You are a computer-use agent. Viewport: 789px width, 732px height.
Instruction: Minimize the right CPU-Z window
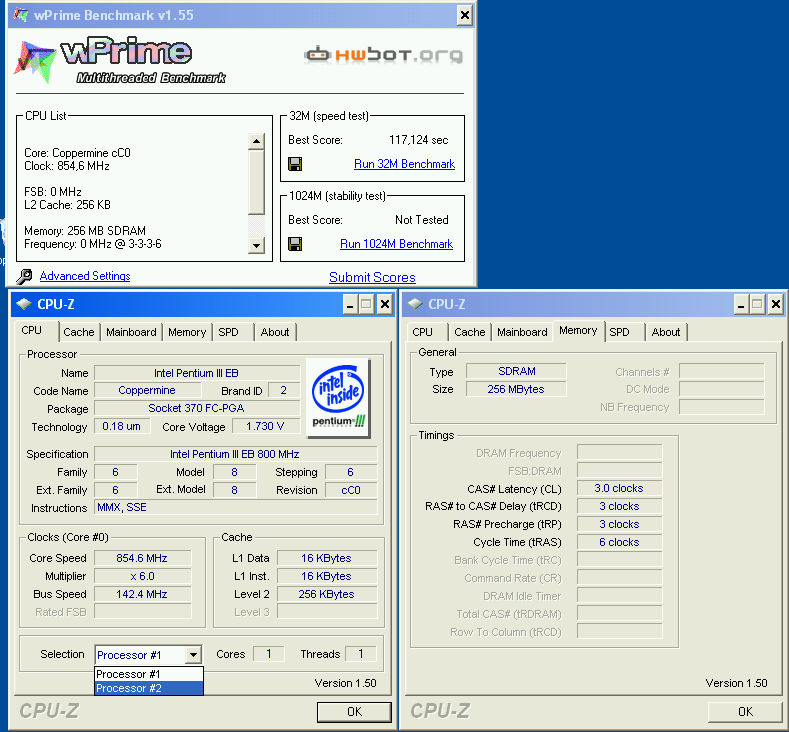(x=741, y=304)
